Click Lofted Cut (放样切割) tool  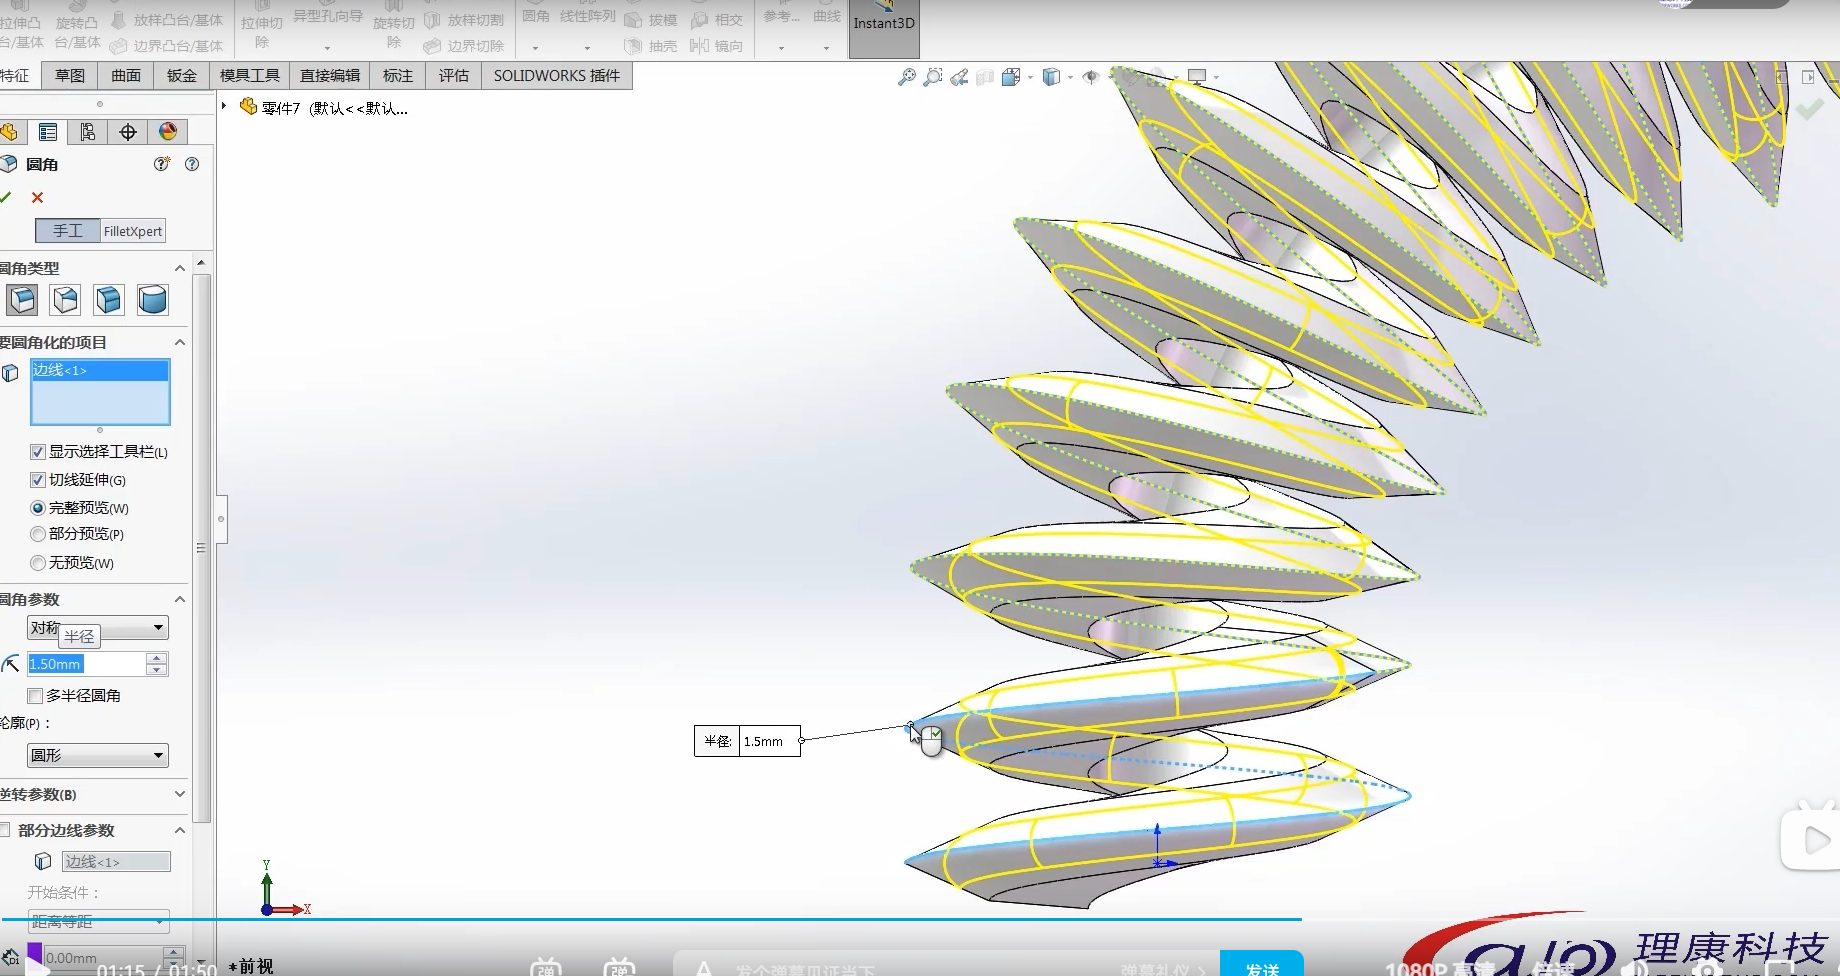point(465,20)
